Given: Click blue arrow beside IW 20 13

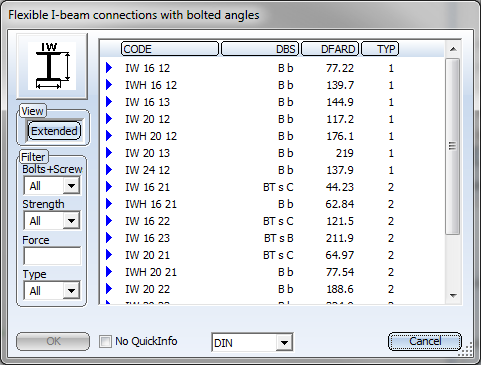Looking at the screenshot, I should coord(109,153).
